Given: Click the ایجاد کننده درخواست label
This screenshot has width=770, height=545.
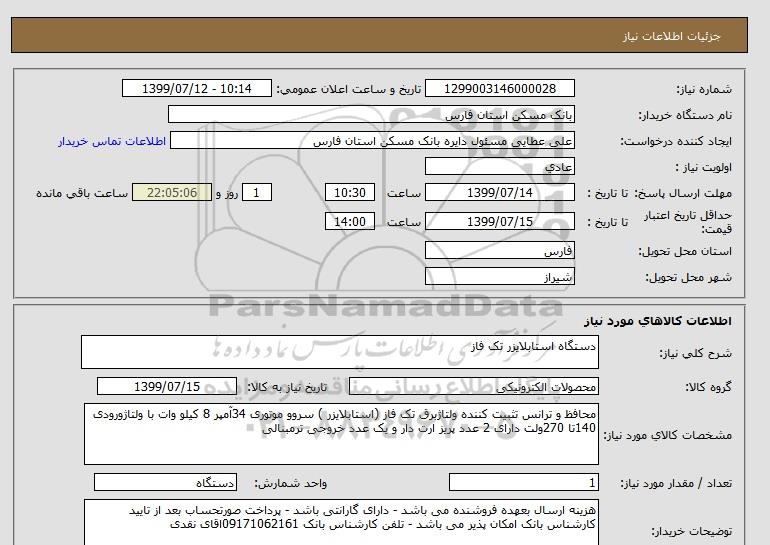Looking at the screenshot, I should pyautogui.click(x=676, y=141).
